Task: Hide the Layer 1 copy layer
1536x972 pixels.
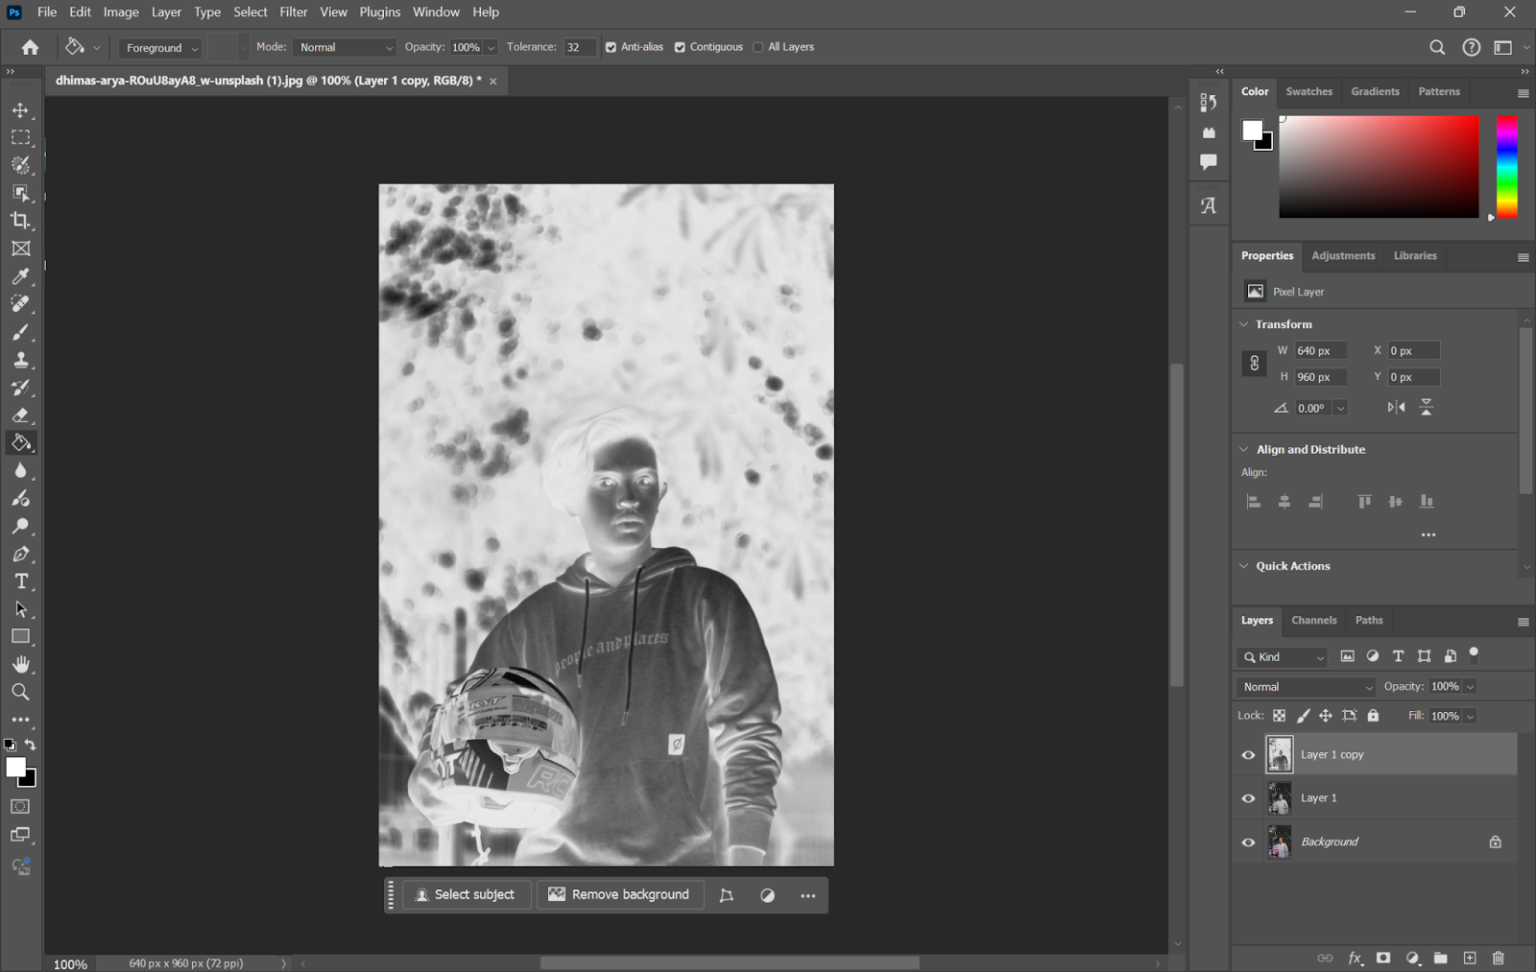Action: [1248, 755]
